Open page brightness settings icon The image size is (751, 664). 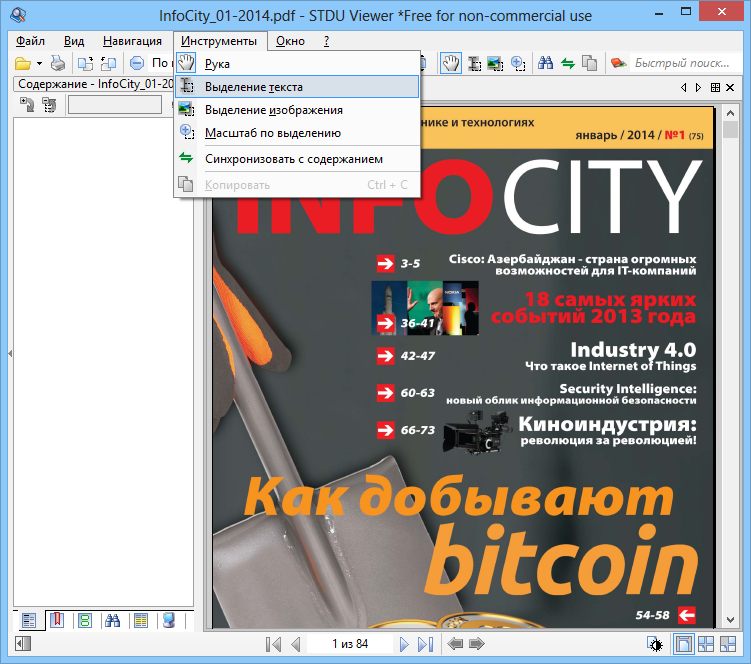(x=655, y=644)
